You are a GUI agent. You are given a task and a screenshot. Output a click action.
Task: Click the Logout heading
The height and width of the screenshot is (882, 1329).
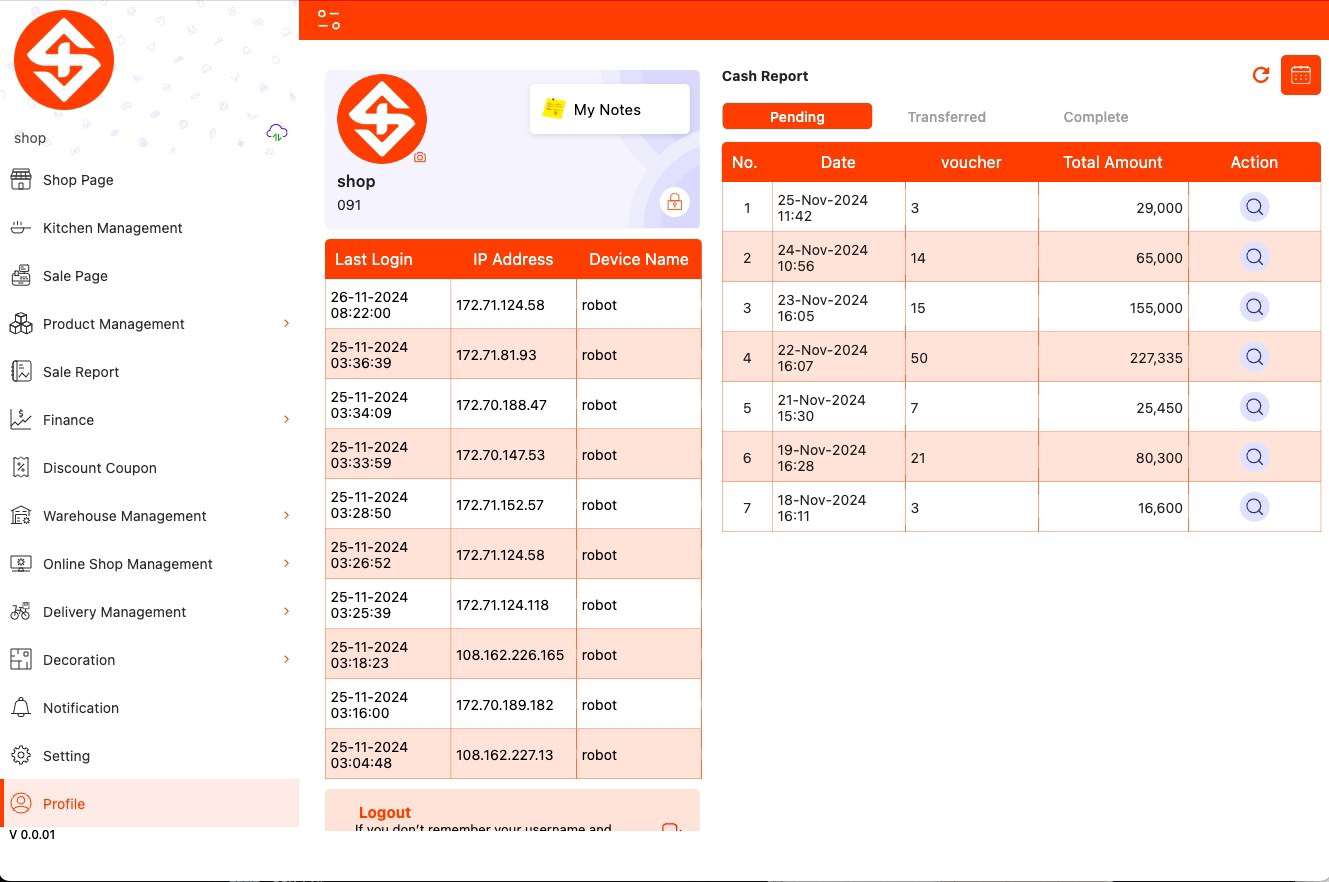coord(385,813)
